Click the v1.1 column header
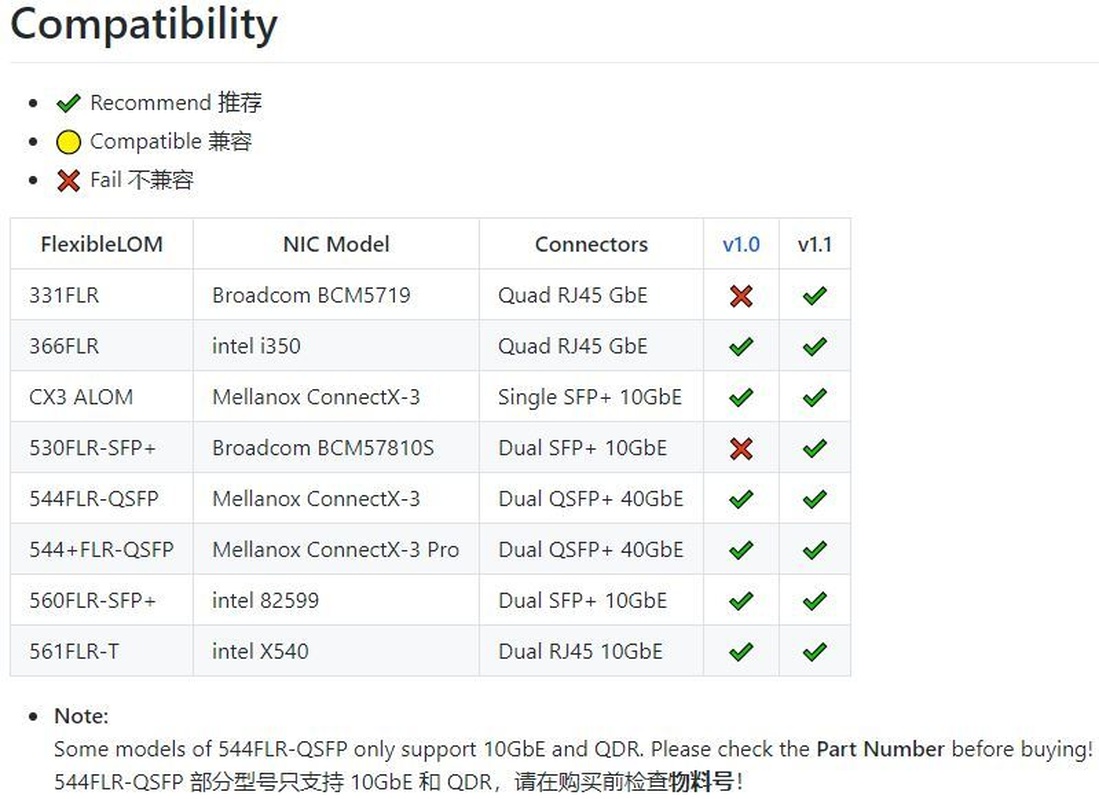 815,244
